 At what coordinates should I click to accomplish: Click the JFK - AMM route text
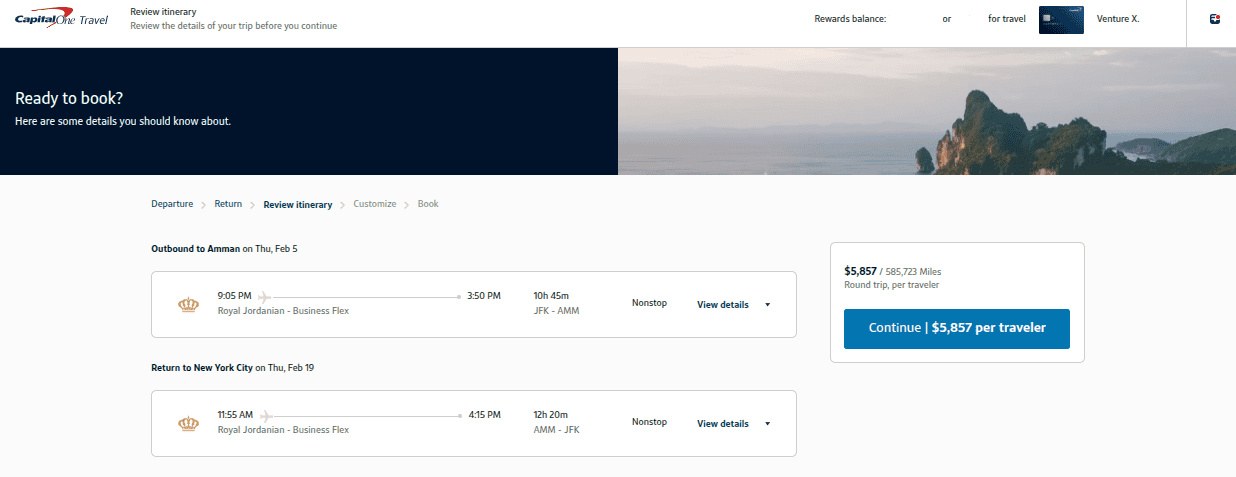pos(557,311)
